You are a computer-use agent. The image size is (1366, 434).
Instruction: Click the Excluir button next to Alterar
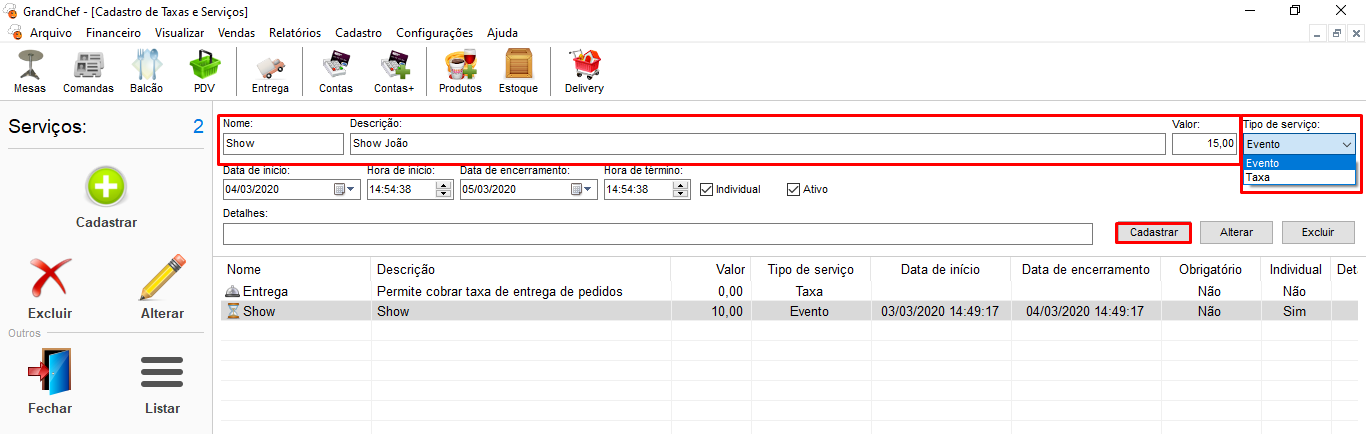1318,232
